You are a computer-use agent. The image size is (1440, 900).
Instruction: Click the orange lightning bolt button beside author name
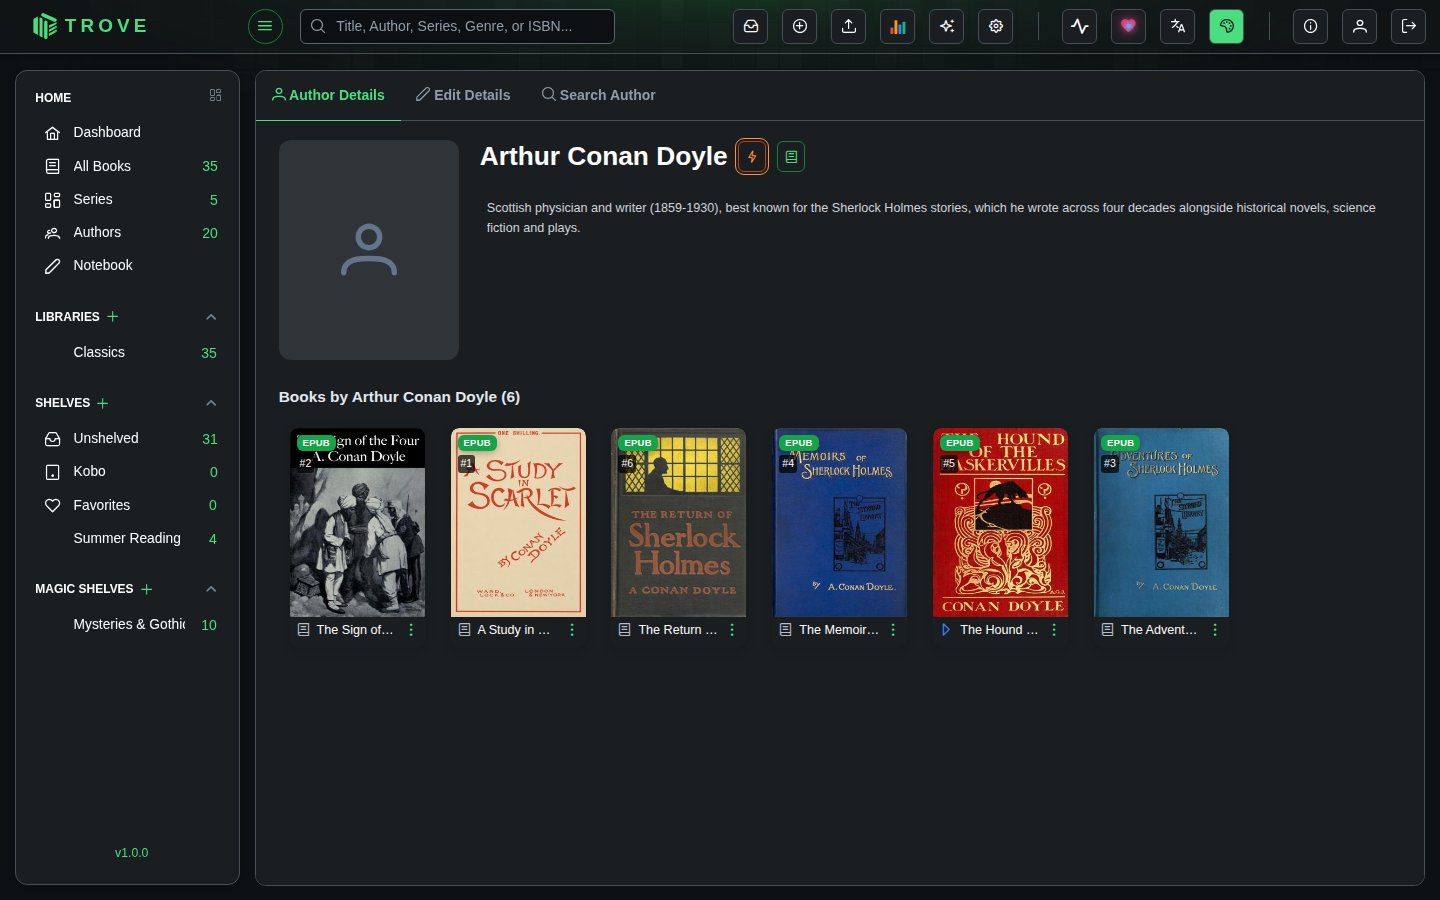pyautogui.click(x=752, y=157)
